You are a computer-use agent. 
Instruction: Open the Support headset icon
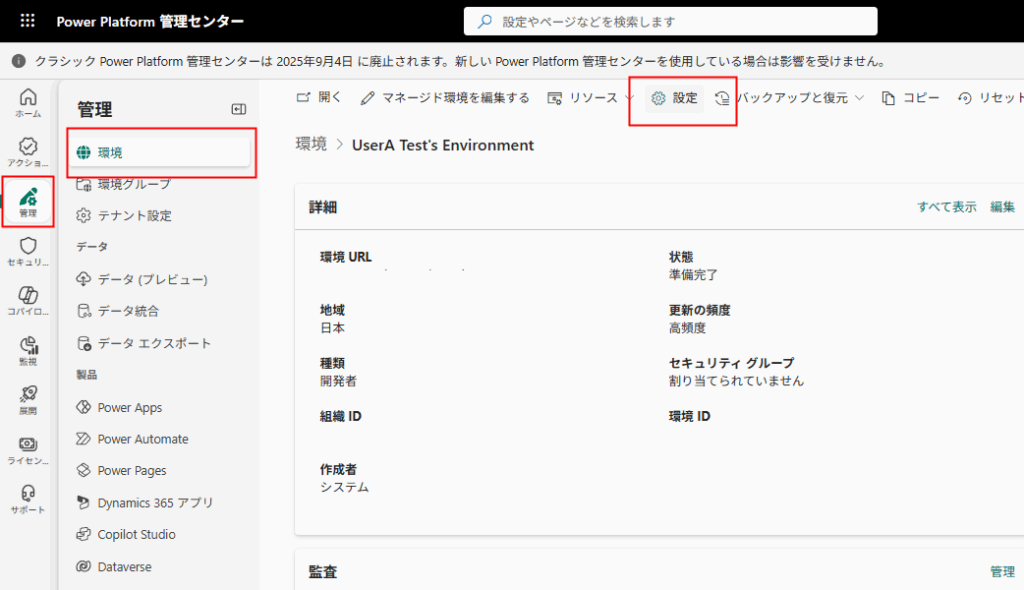[28, 500]
